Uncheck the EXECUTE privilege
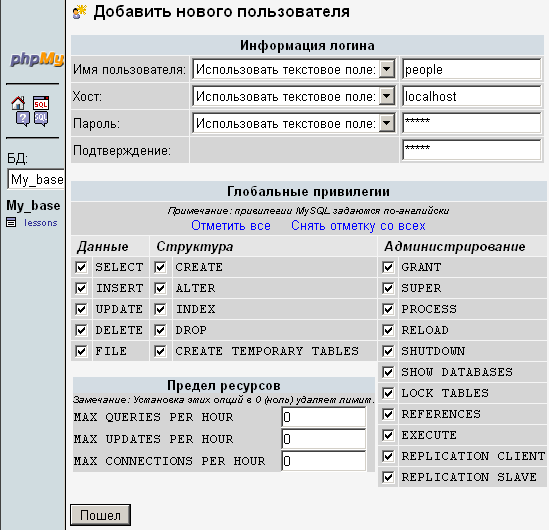This screenshot has height=530, width=549. tap(388, 435)
